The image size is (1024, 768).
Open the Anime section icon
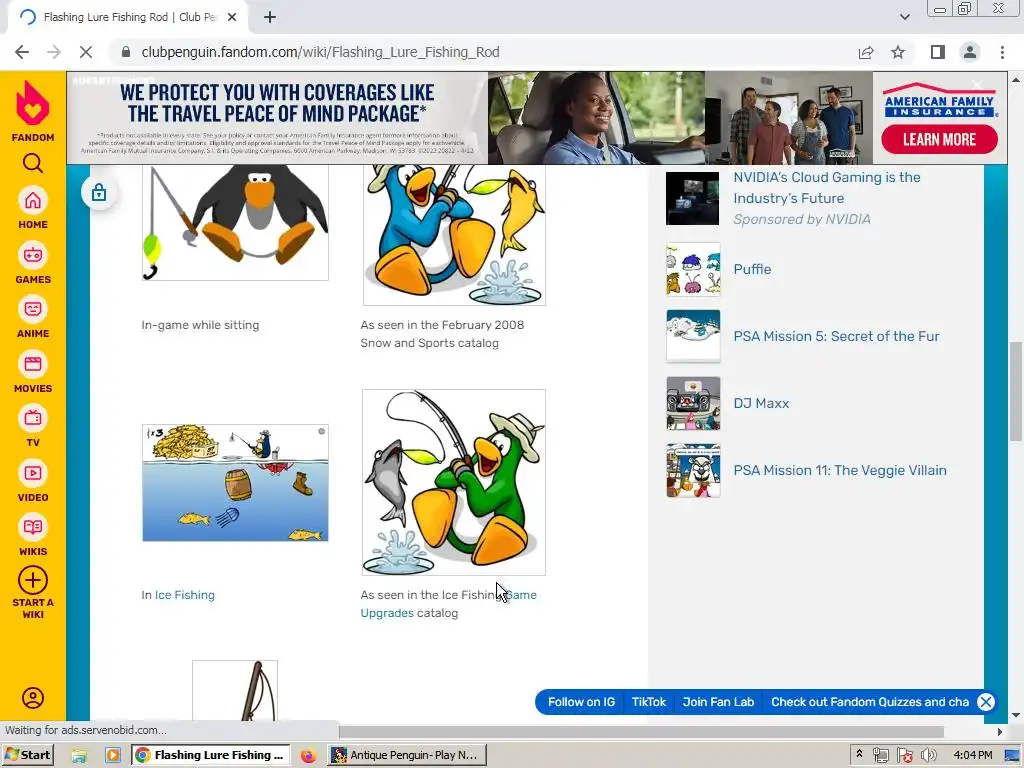[33, 310]
